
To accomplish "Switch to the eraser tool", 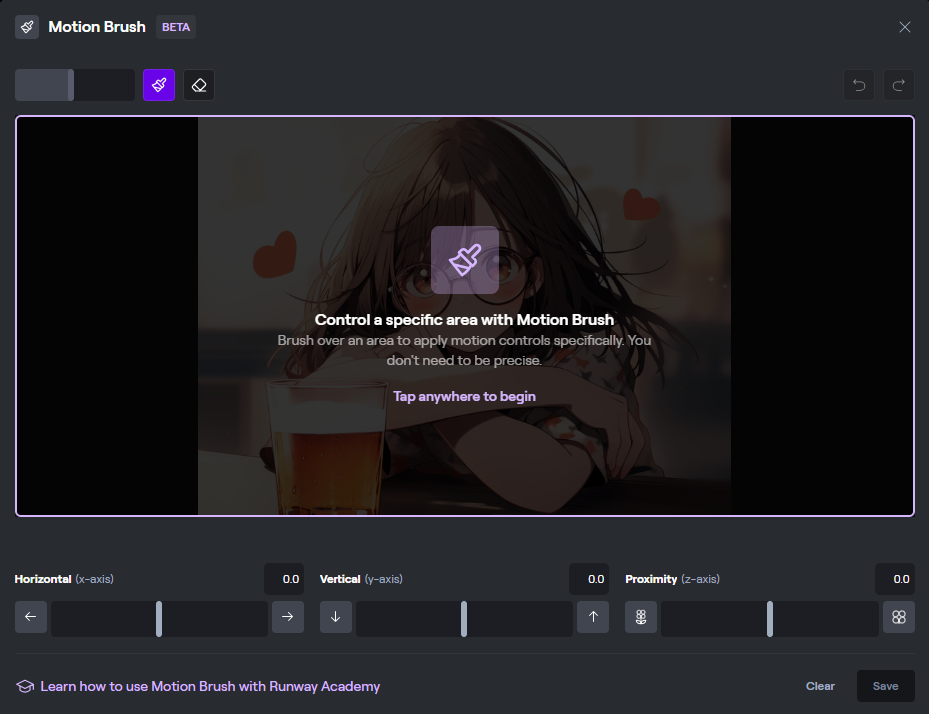I will (199, 85).
